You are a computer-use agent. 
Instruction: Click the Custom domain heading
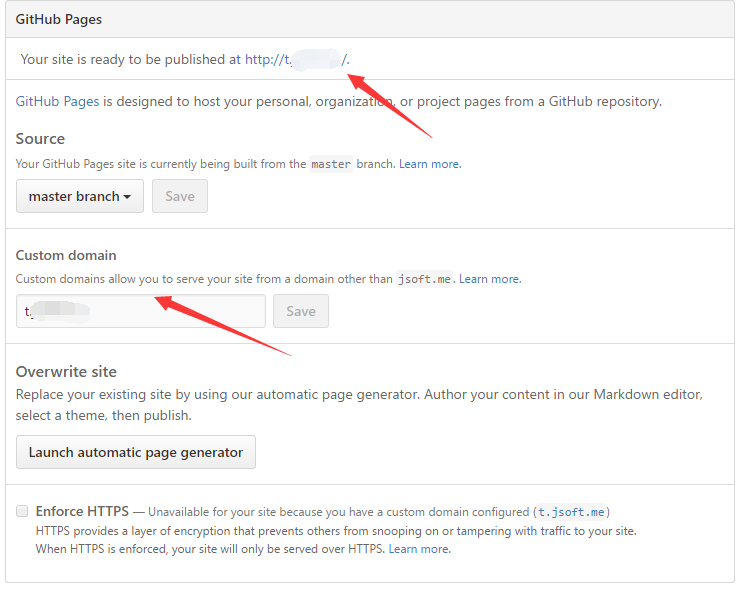tap(66, 255)
